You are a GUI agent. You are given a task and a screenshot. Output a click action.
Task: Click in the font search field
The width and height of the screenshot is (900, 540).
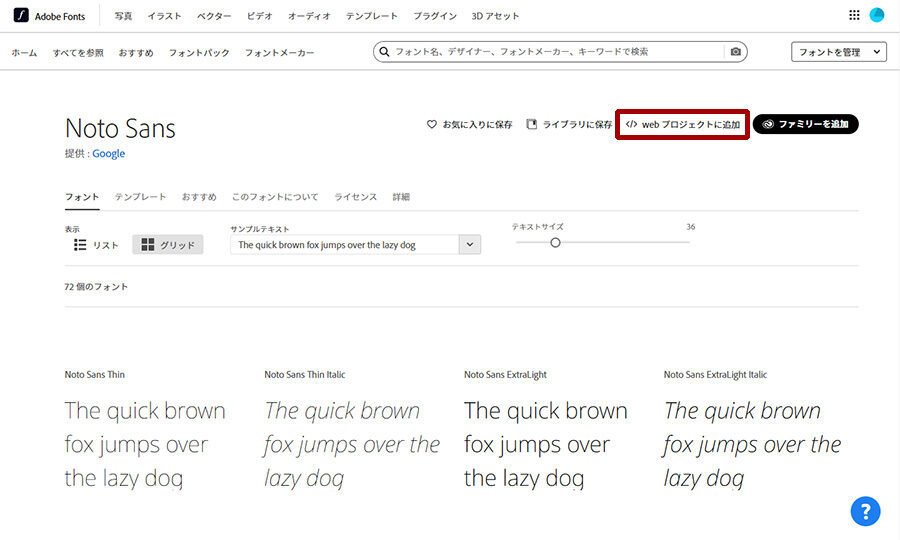coord(560,52)
